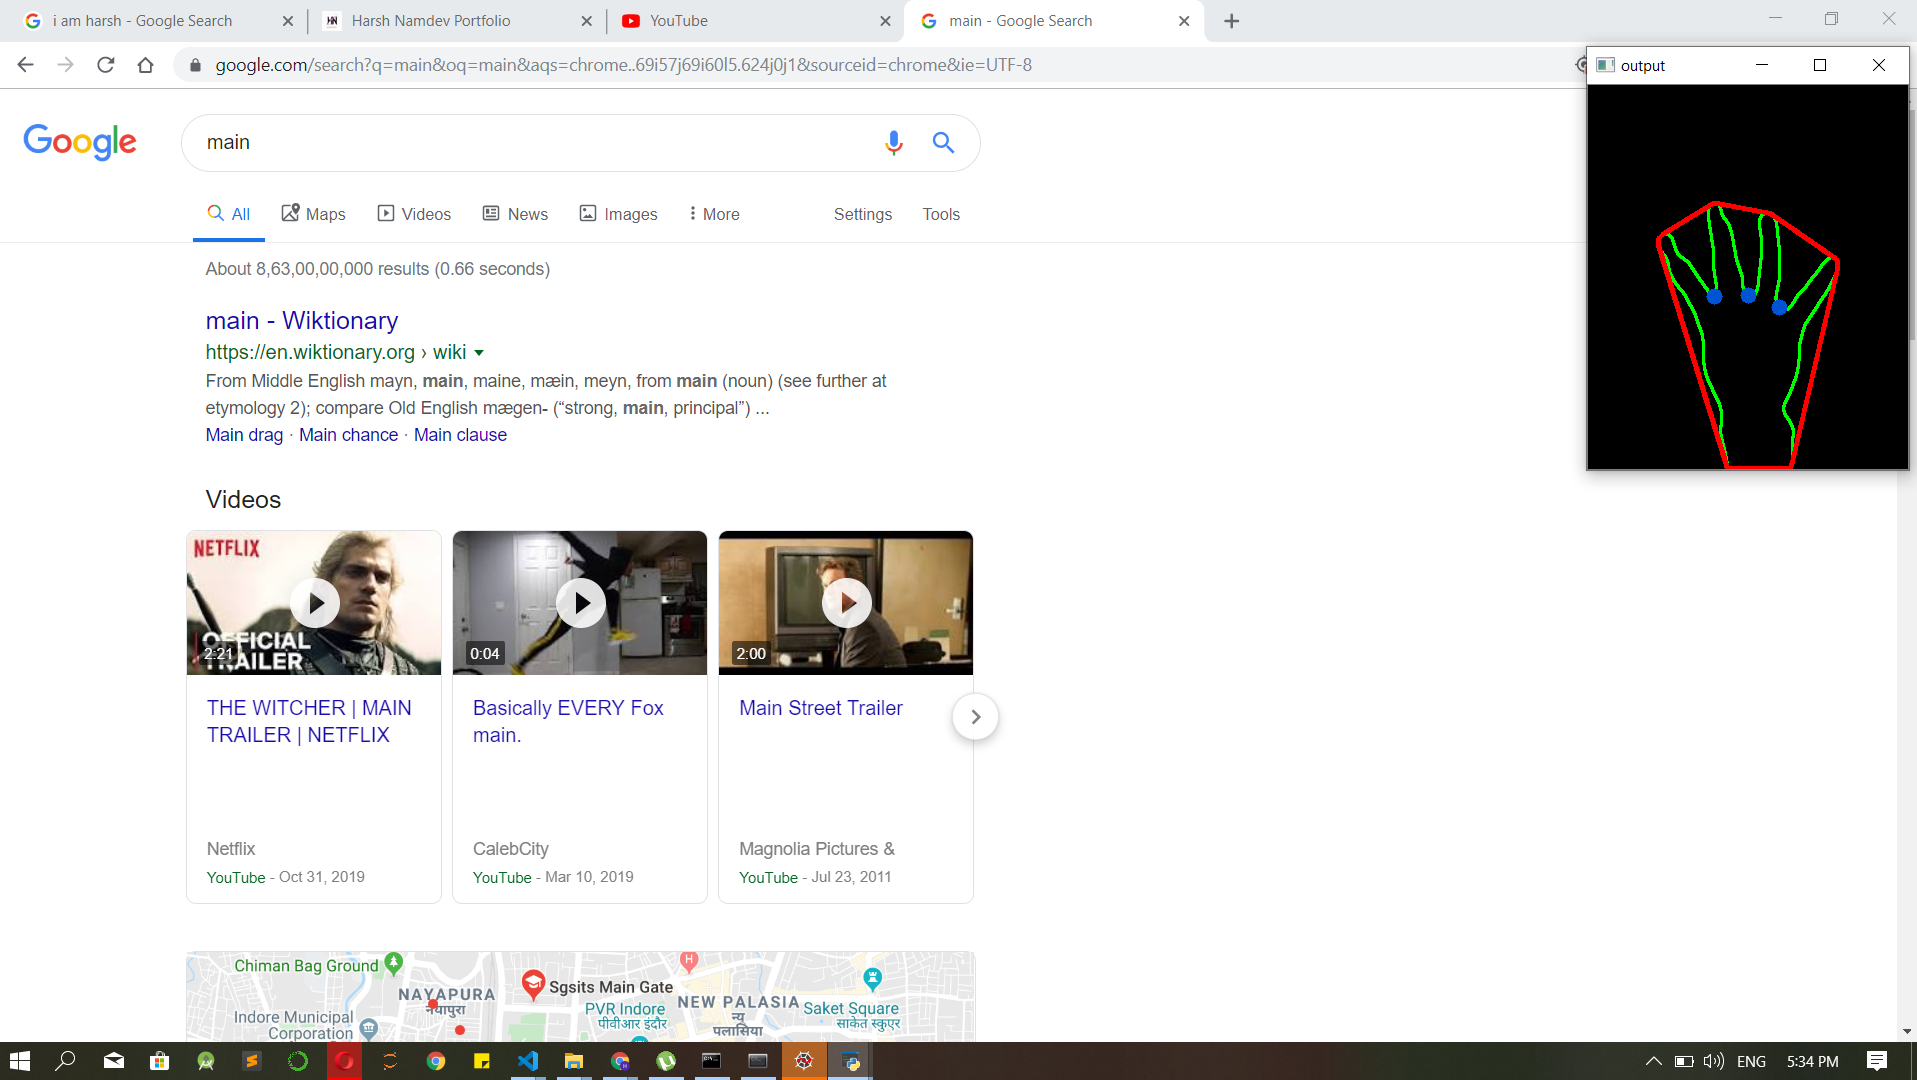This screenshot has height=1080, width=1917.
Task: Open the Mail app from taskbar
Action: (114, 1061)
